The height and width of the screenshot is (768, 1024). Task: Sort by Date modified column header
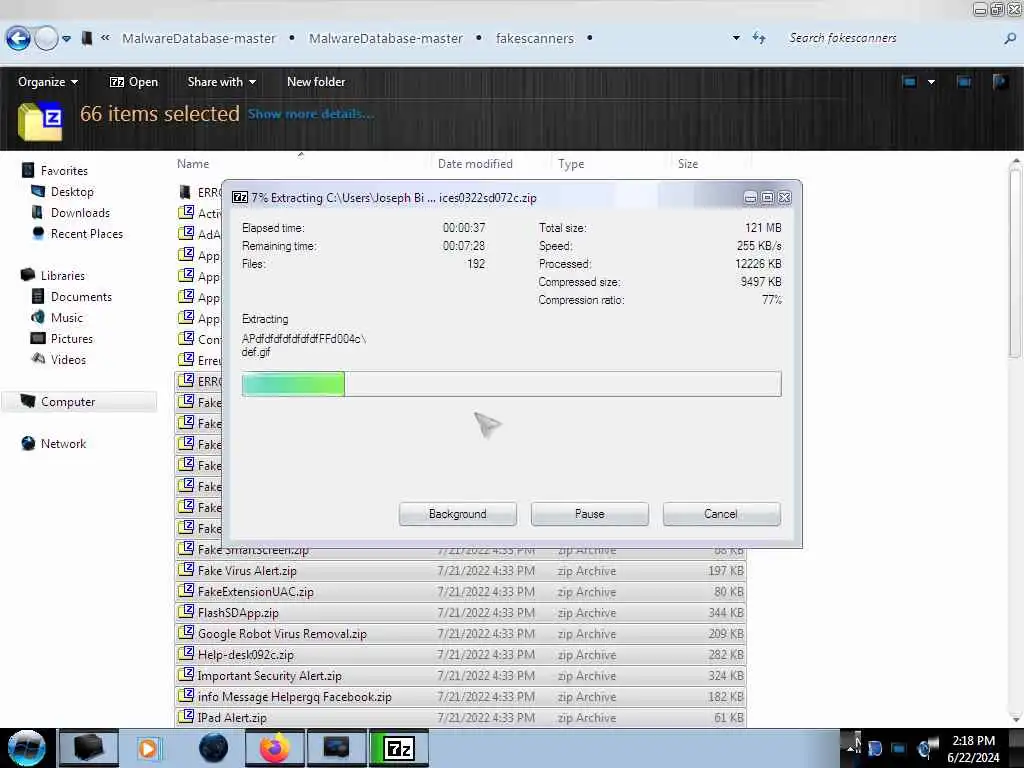(475, 164)
